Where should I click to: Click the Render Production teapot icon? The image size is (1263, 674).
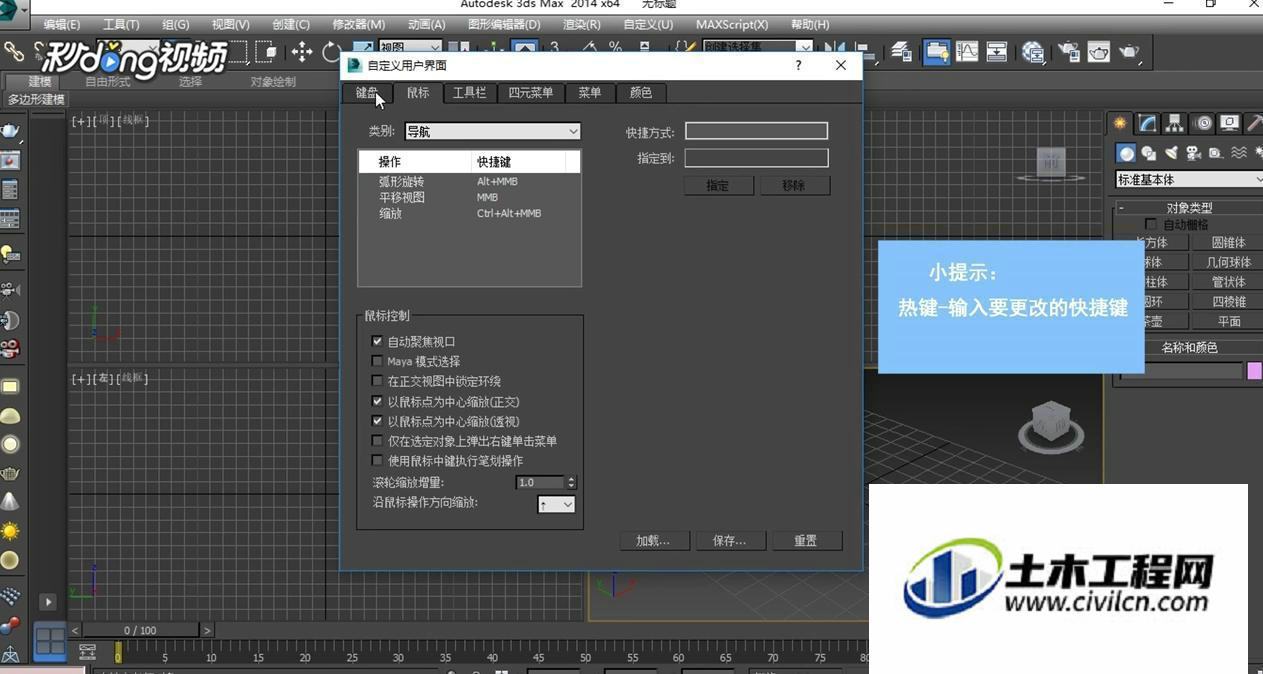coord(1130,51)
